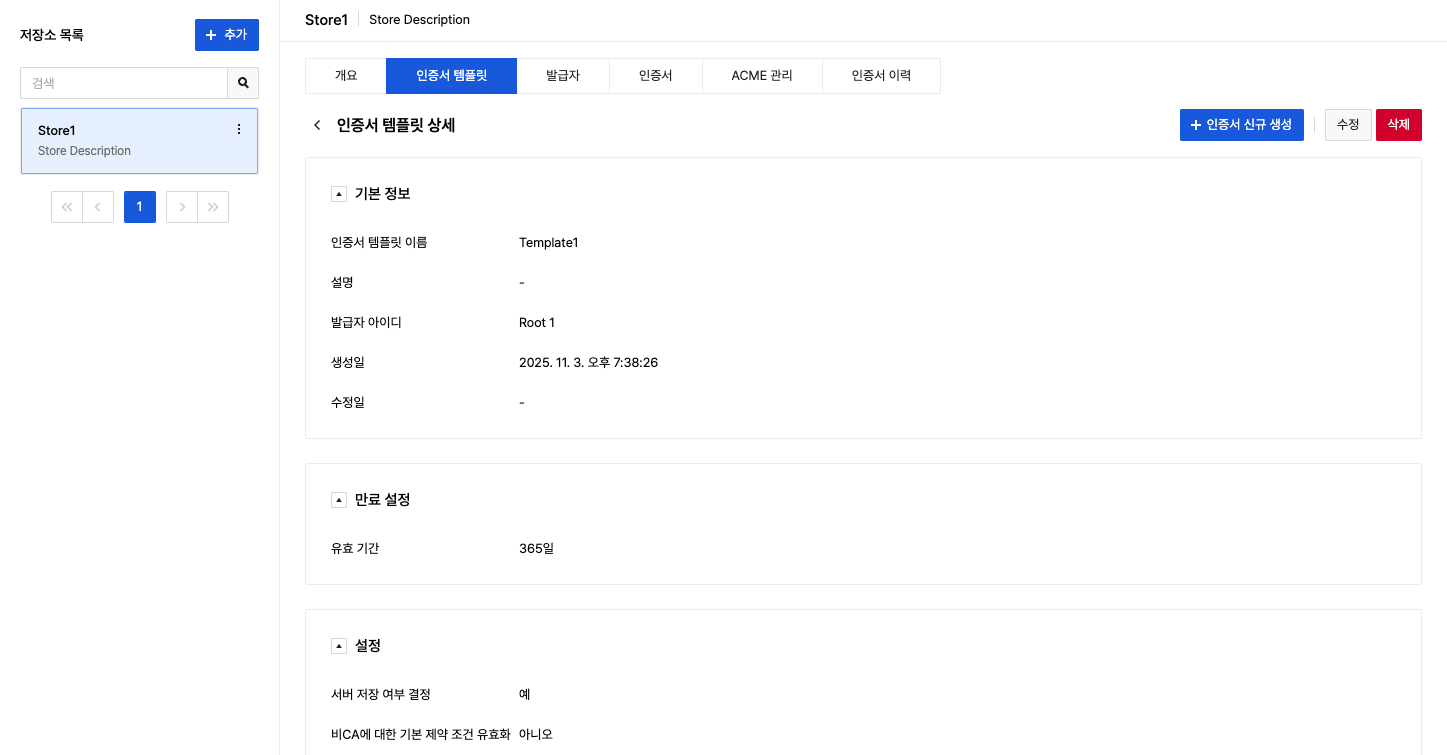
Task: View the 인증서 이력 tab
Action: 881,76
